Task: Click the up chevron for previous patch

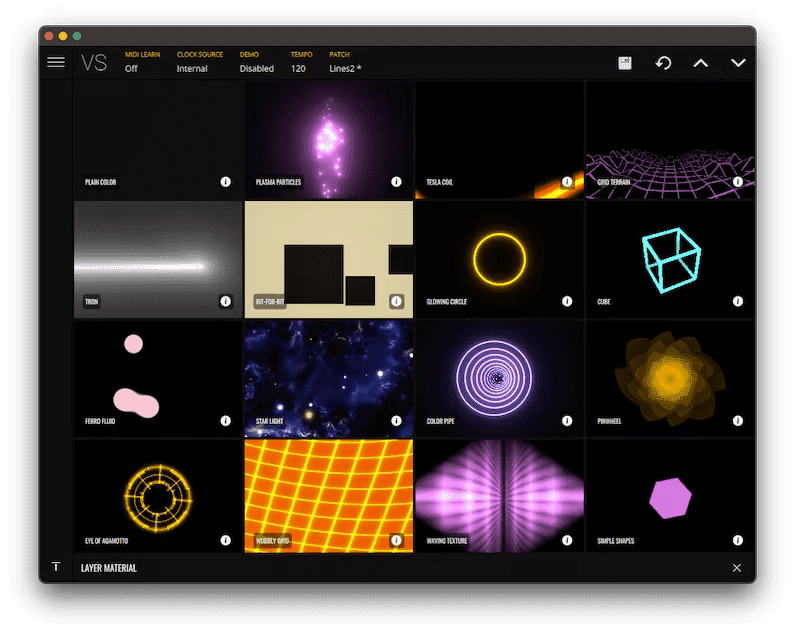Action: (x=701, y=63)
